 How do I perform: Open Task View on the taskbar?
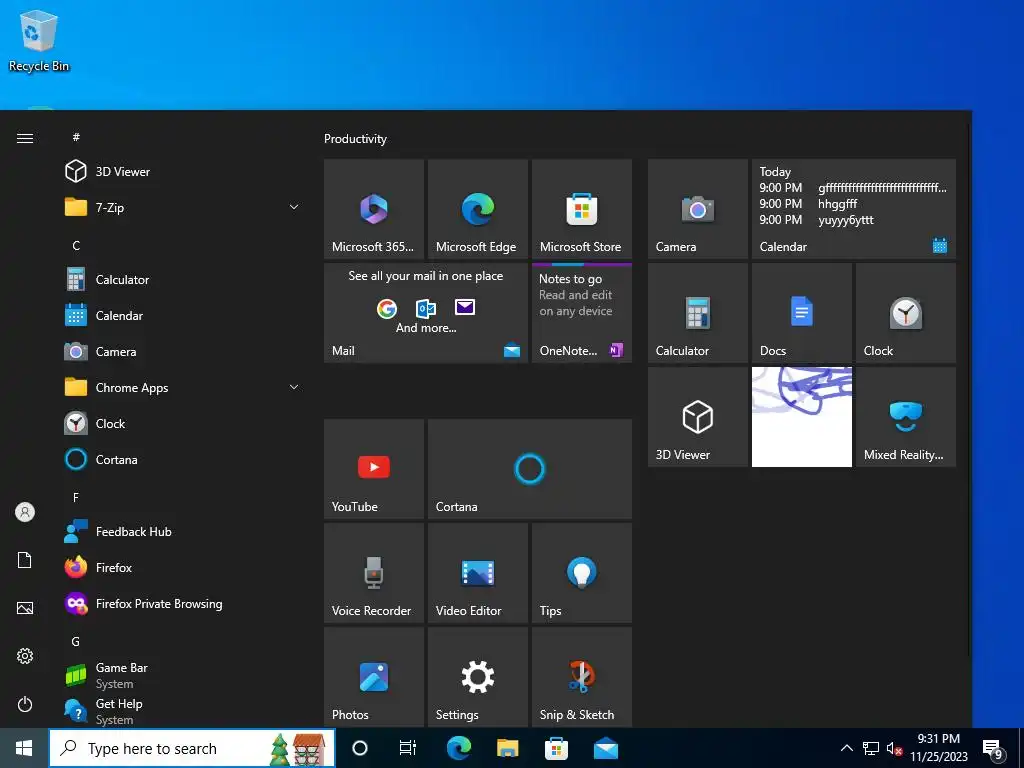pyautogui.click(x=408, y=748)
